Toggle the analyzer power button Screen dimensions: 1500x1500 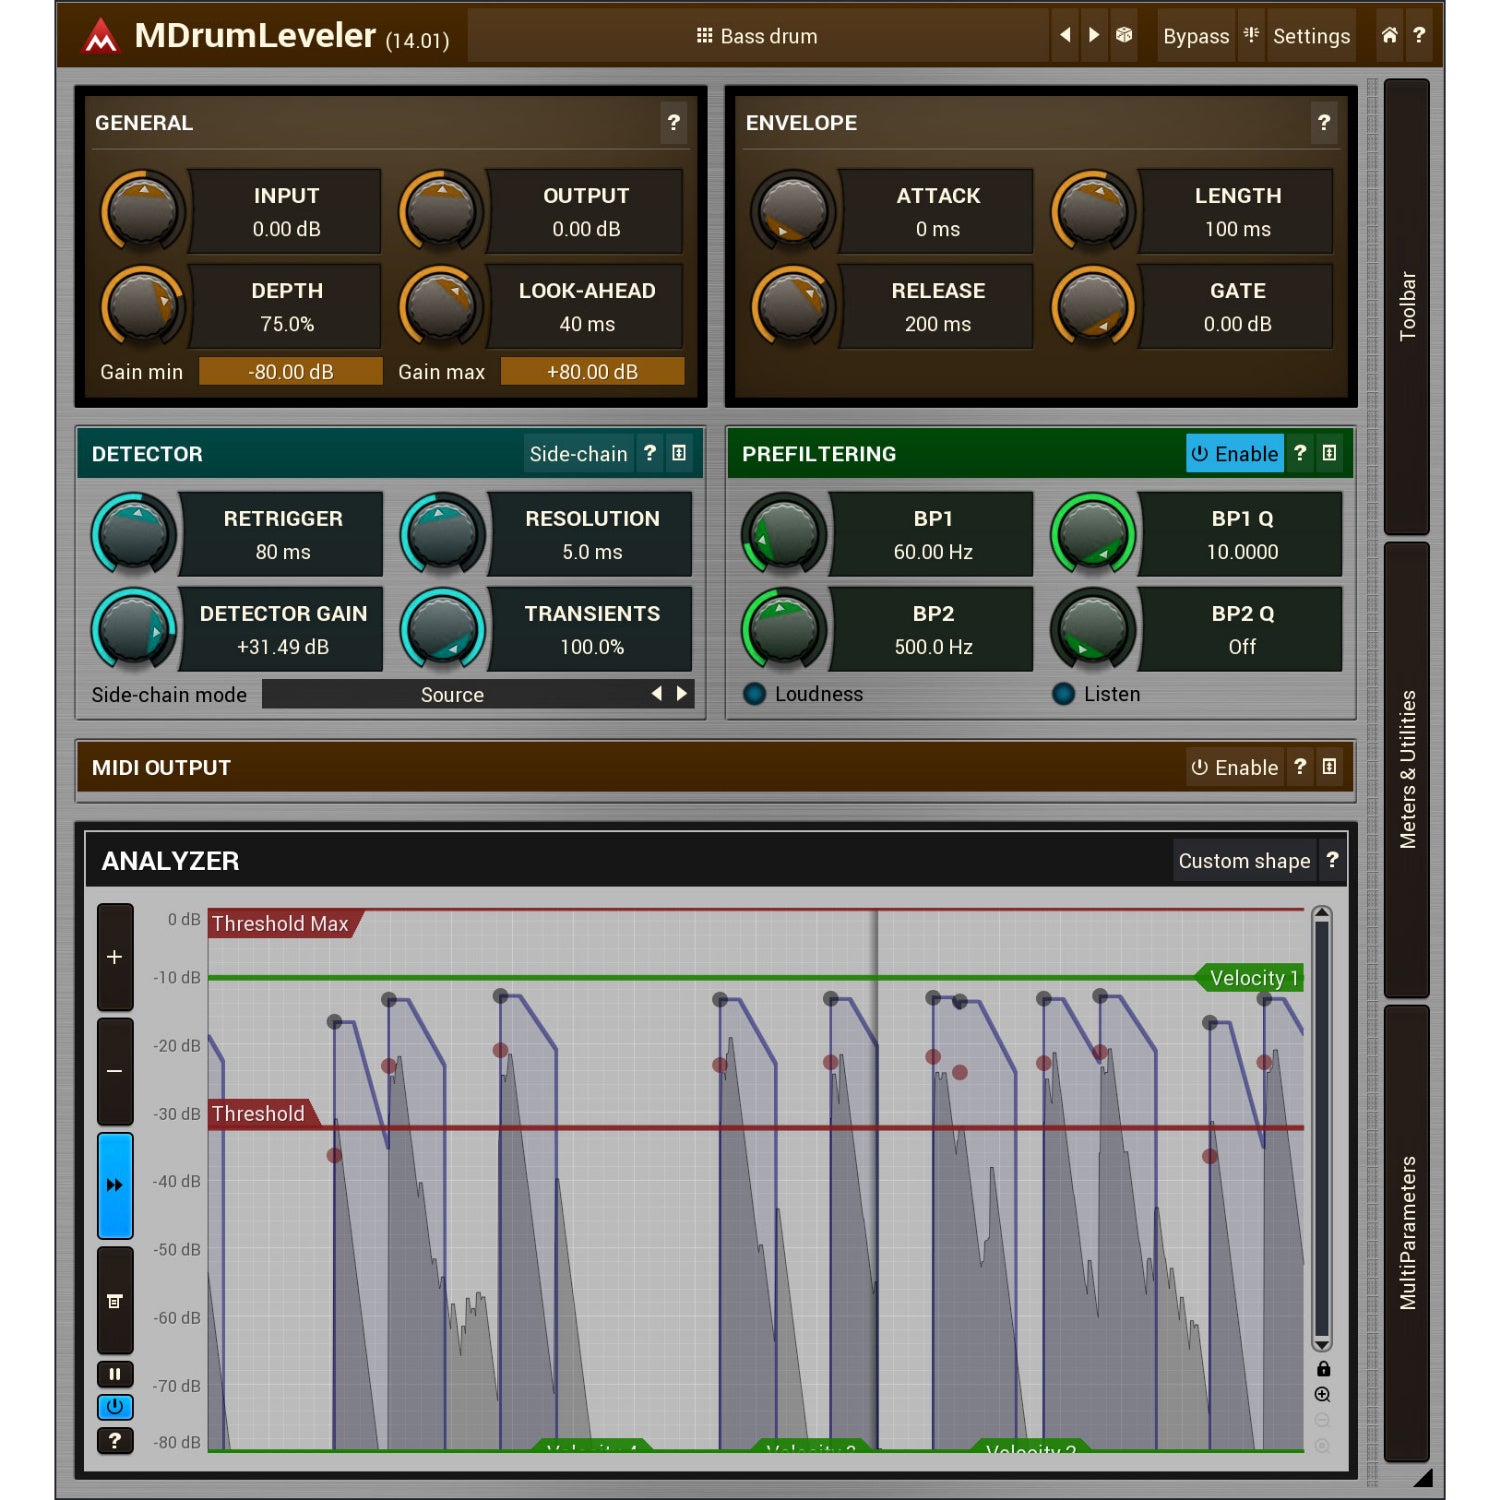(115, 1407)
